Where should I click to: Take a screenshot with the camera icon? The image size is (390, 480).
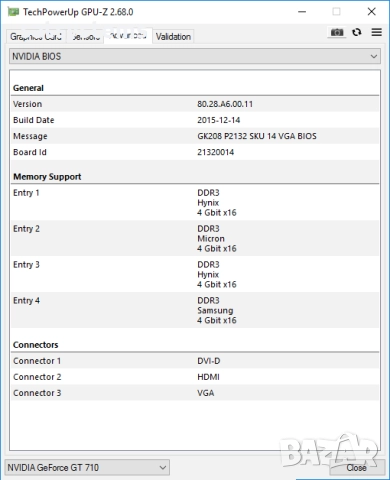point(337,32)
